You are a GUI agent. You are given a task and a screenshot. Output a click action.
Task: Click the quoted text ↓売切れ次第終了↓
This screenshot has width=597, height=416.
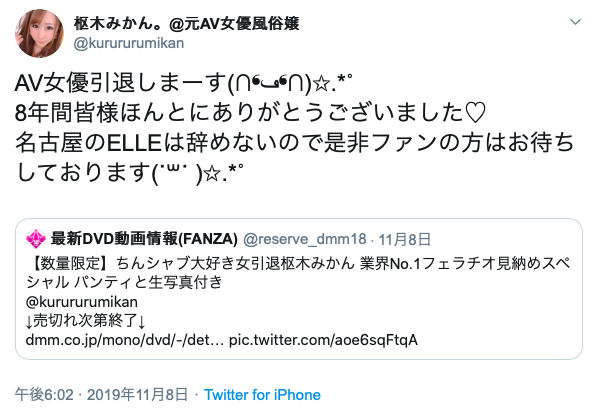85,321
